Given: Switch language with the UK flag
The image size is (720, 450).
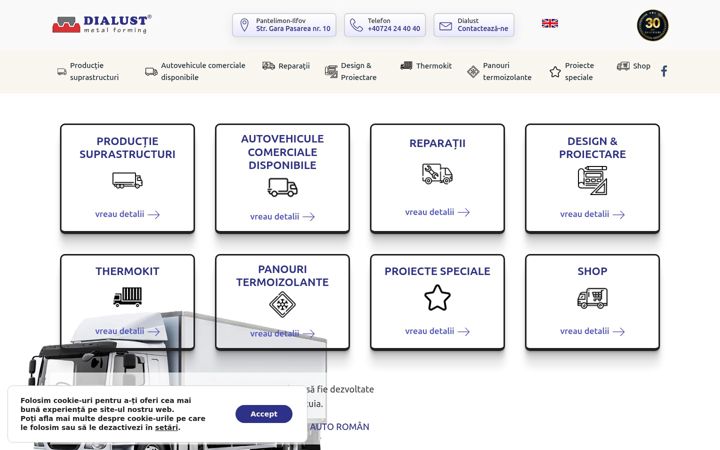Looking at the screenshot, I should pyautogui.click(x=550, y=23).
